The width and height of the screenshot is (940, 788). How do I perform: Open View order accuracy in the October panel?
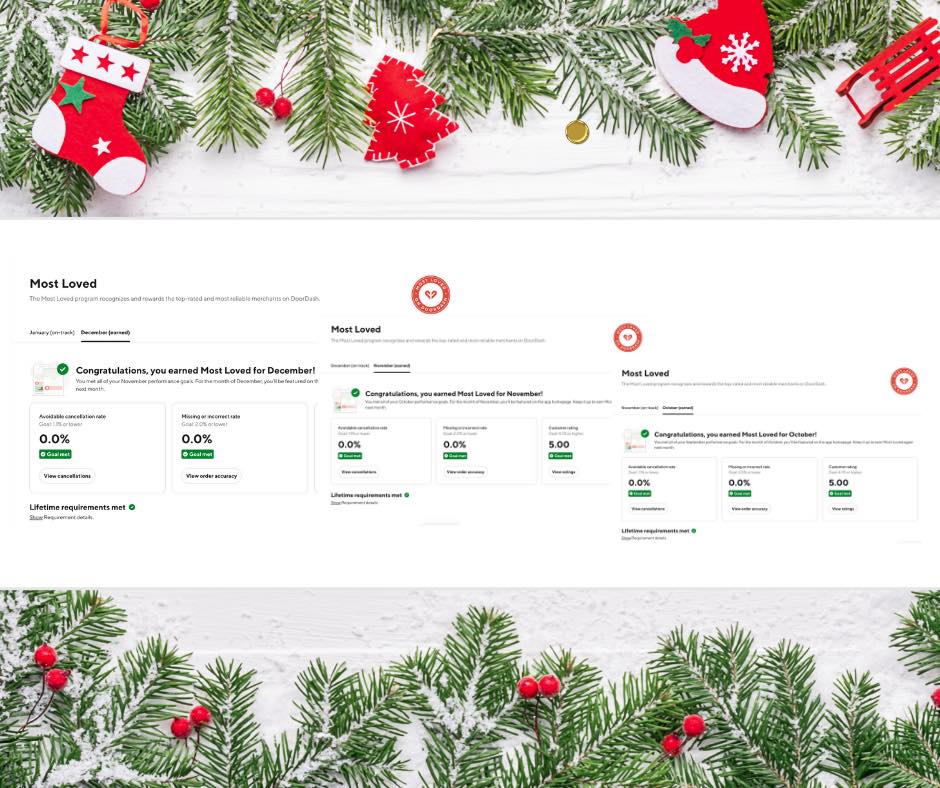click(x=749, y=509)
